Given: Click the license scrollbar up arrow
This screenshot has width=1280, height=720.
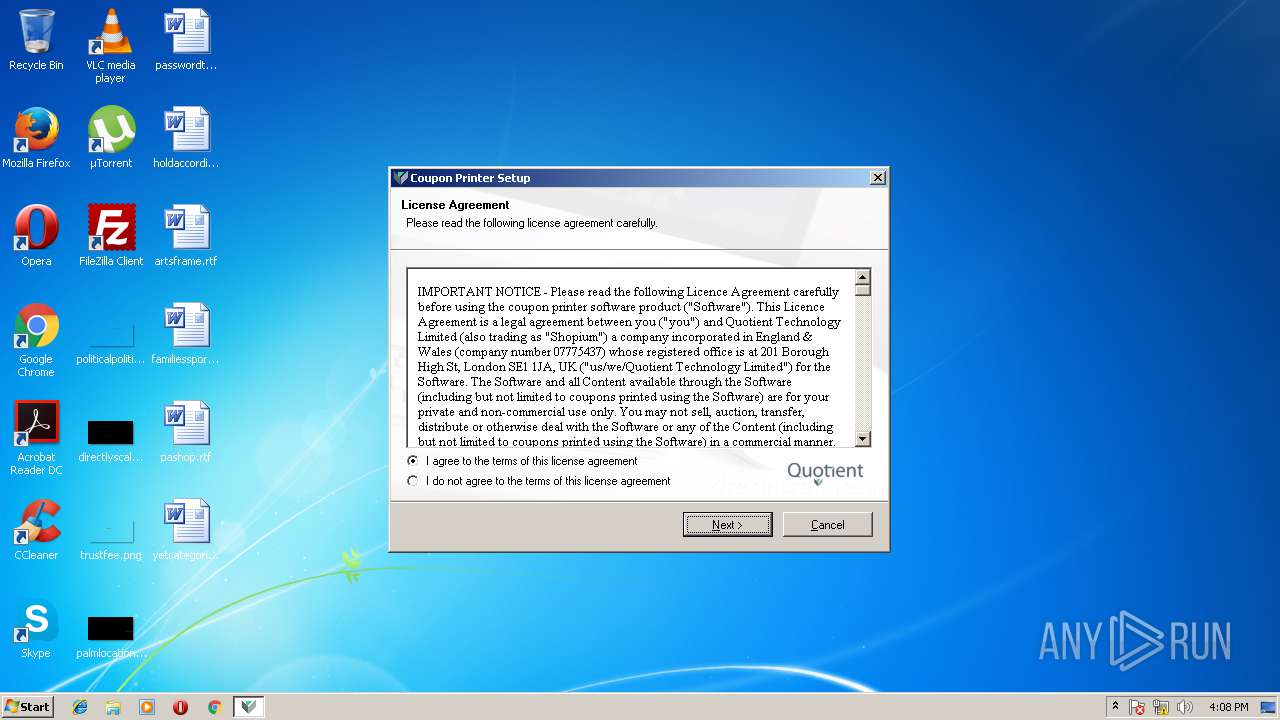Looking at the screenshot, I should coord(862,276).
